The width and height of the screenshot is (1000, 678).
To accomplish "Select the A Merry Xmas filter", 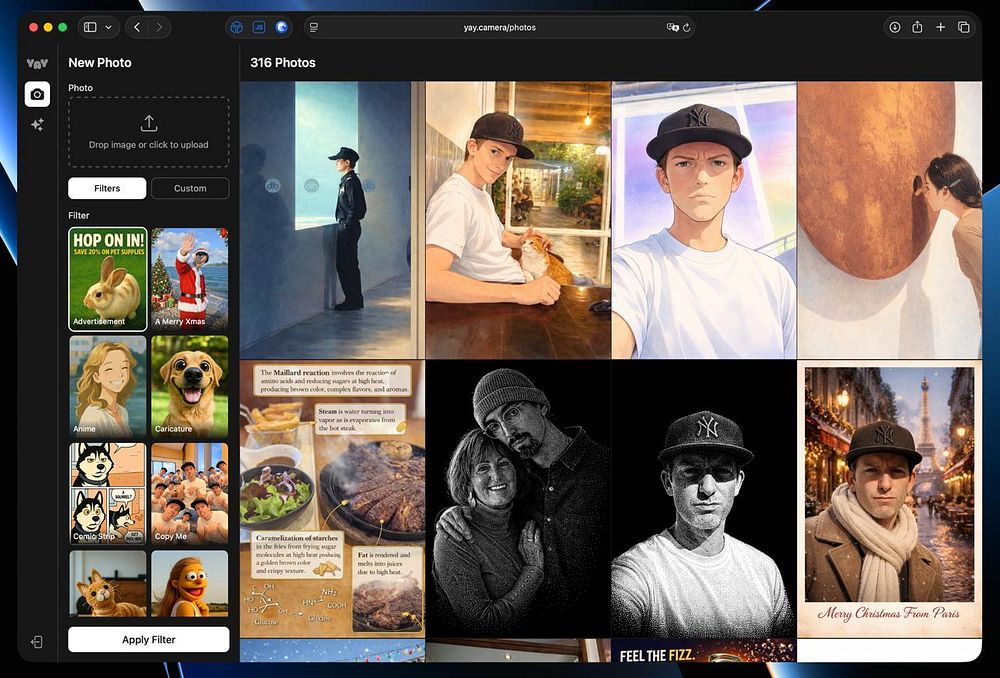I will pos(189,279).
